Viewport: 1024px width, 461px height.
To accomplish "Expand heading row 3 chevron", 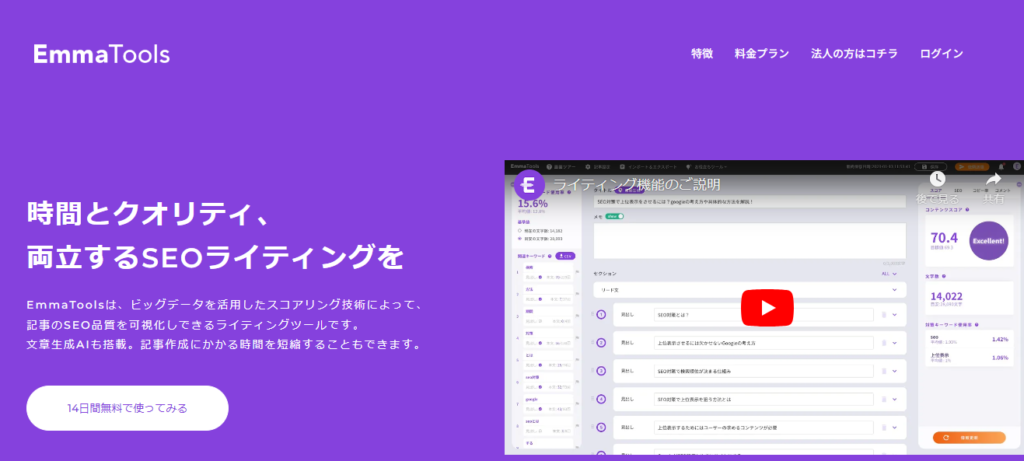I will 895,371.
